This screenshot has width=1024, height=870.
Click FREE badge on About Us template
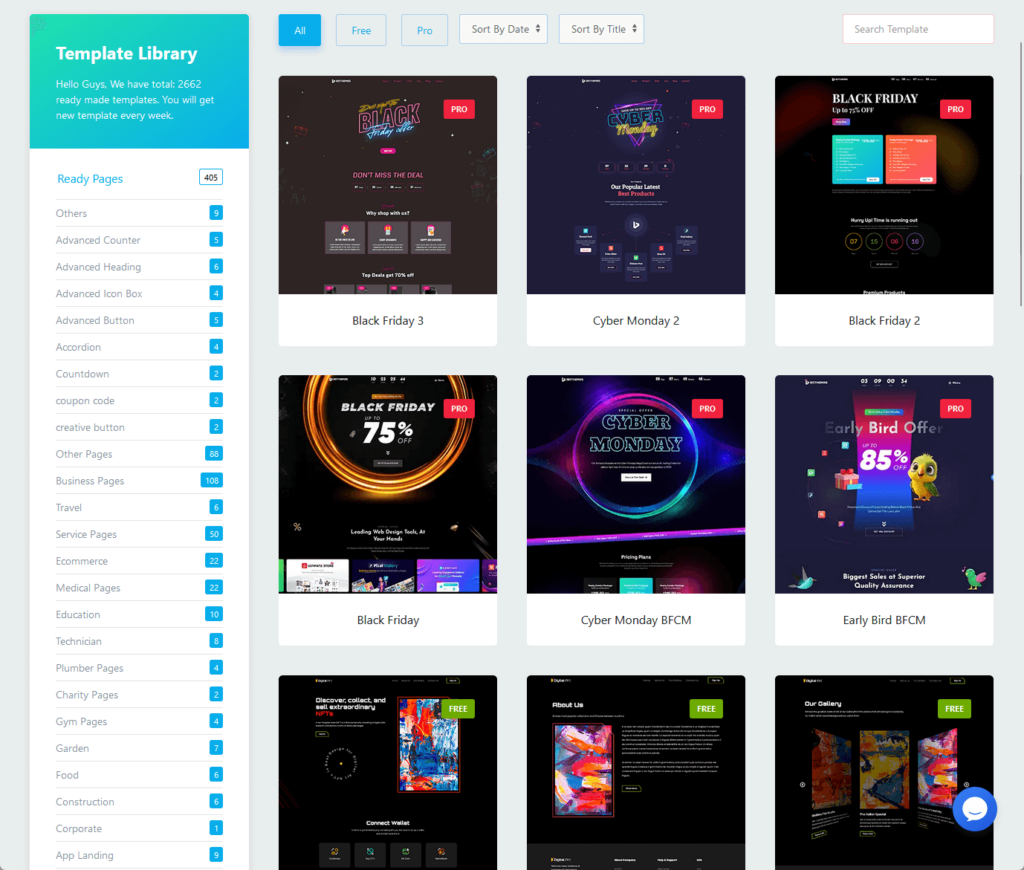coord(706,709)
